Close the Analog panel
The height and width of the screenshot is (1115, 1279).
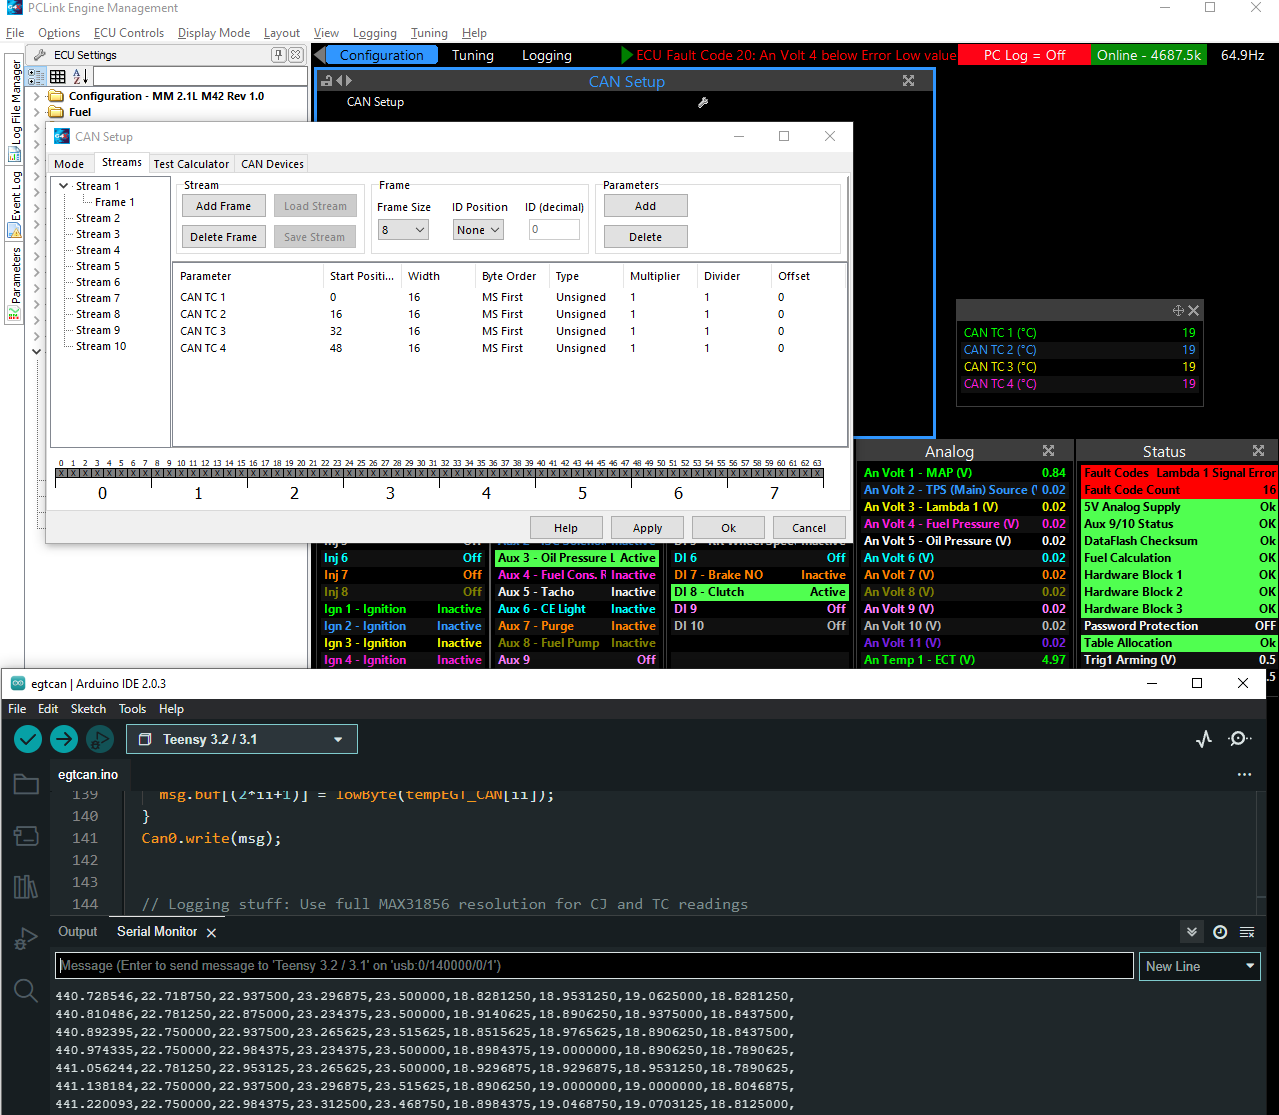pos(1048,451)
